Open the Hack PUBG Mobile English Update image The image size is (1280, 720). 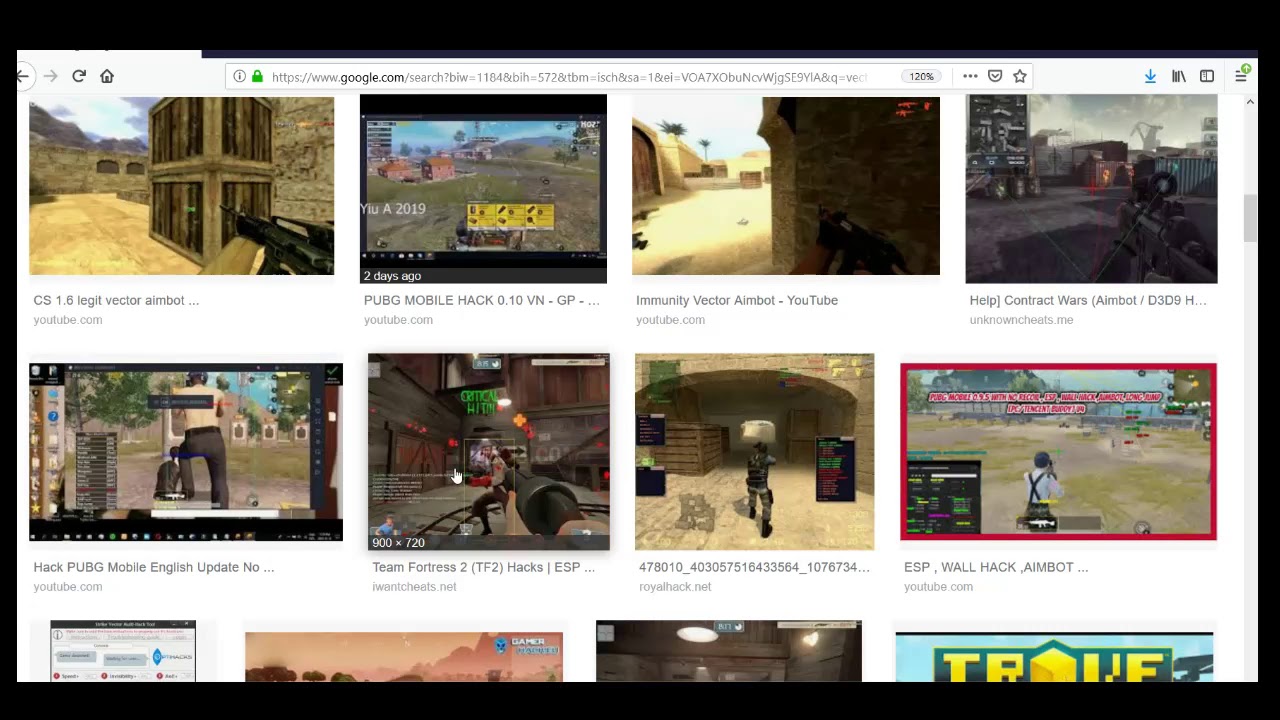pyautogui.click(x=186, y=452)
